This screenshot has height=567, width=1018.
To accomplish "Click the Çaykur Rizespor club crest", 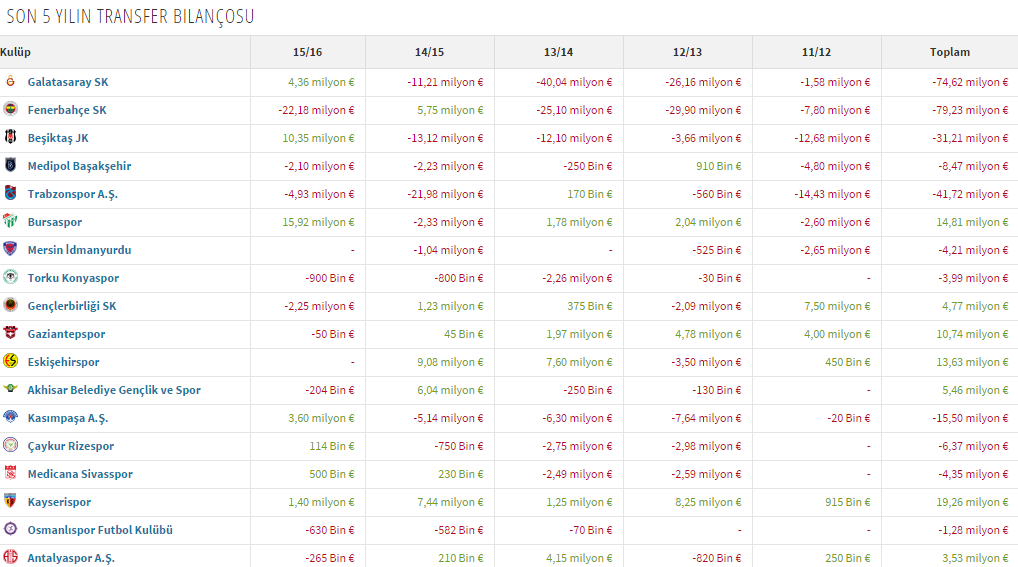I will click(x=10, y=444).
